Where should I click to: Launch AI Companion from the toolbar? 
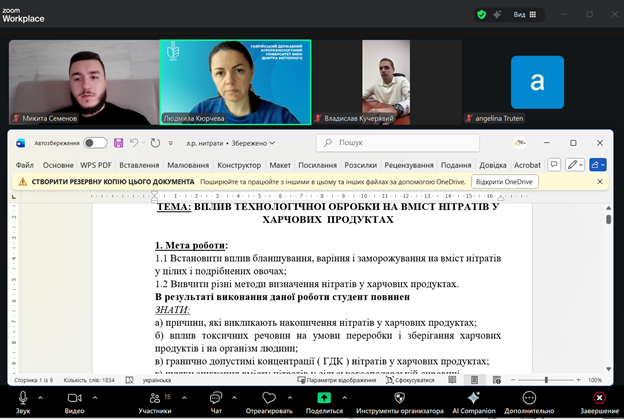473,398
